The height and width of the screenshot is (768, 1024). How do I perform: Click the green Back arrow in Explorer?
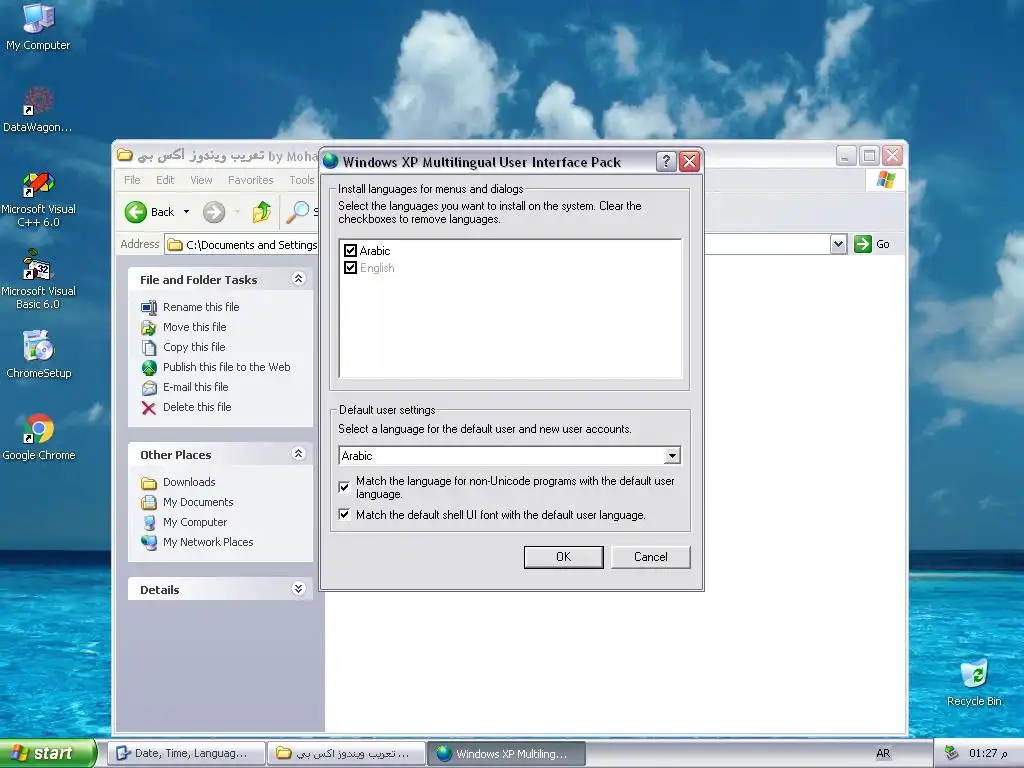(x=136, y=212)
